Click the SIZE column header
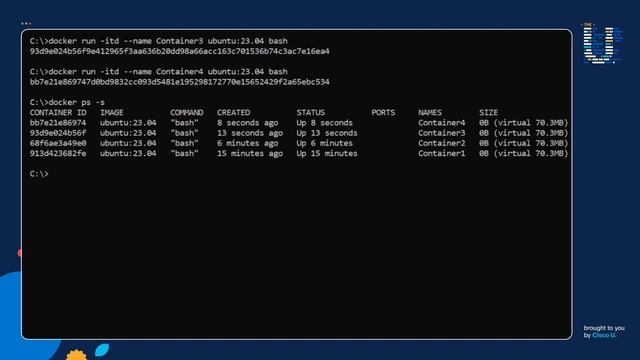Screen dimensions: 640x360 pos(489,112)
